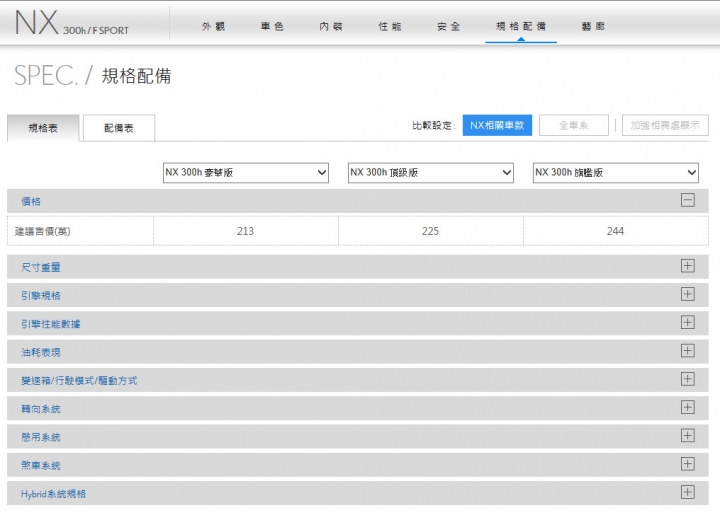Image resolution: width=720 pixels, height=515 pixels.
Task: Collapse the 價格 section minus icon
Action: pyautogui.click(x=687, y=200)
